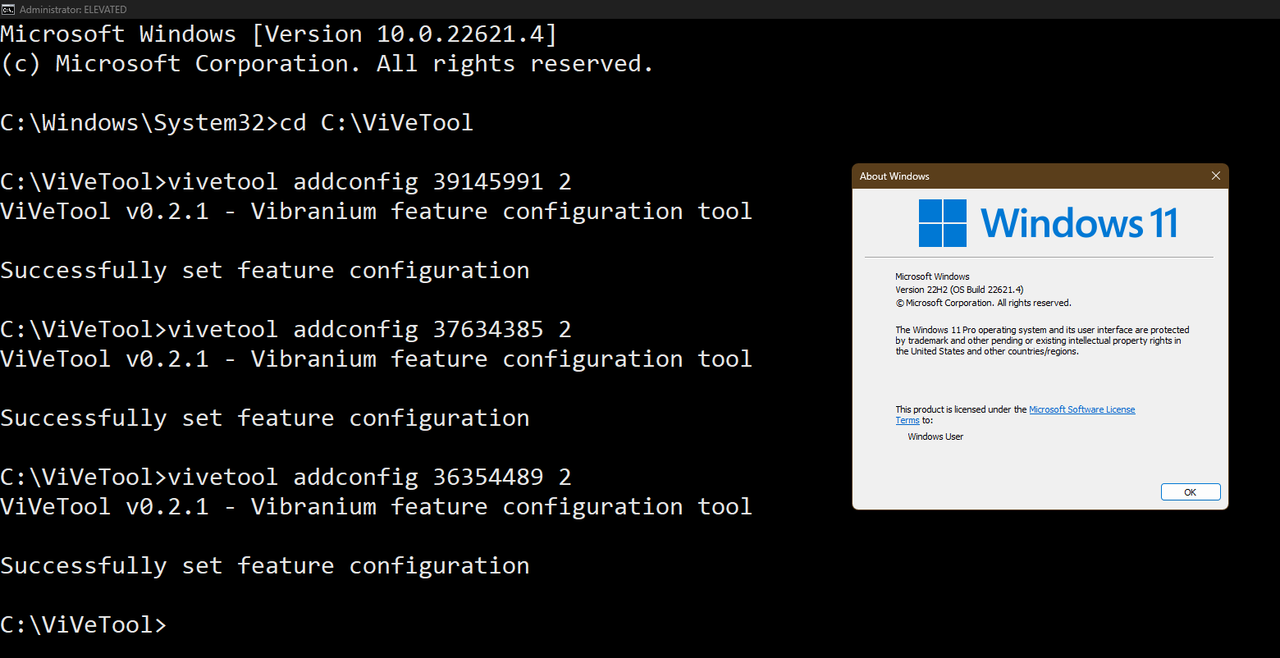Click 'Version 22H2 (OS Build 22621.4)' text

[959, 289]
